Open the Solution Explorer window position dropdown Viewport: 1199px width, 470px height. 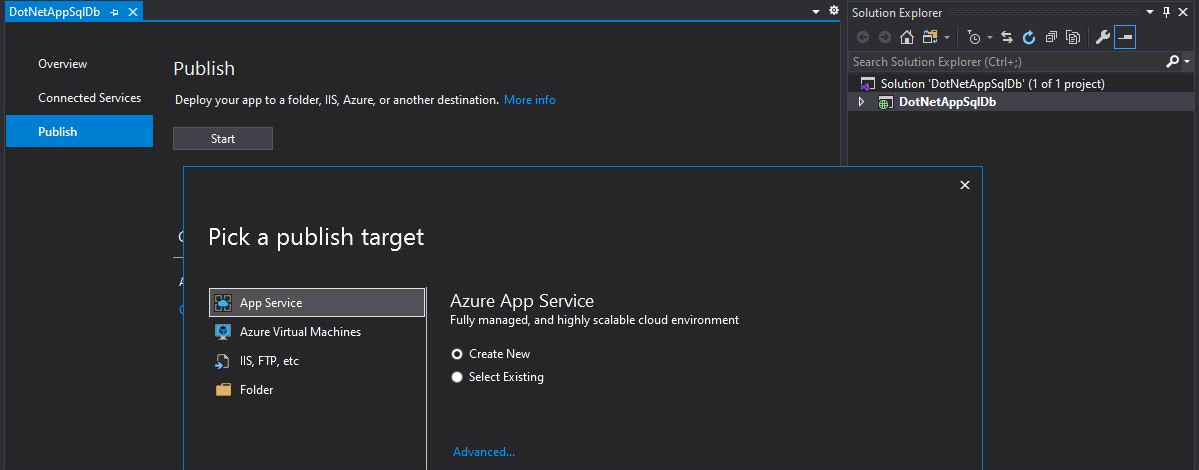coord(1150,12)
